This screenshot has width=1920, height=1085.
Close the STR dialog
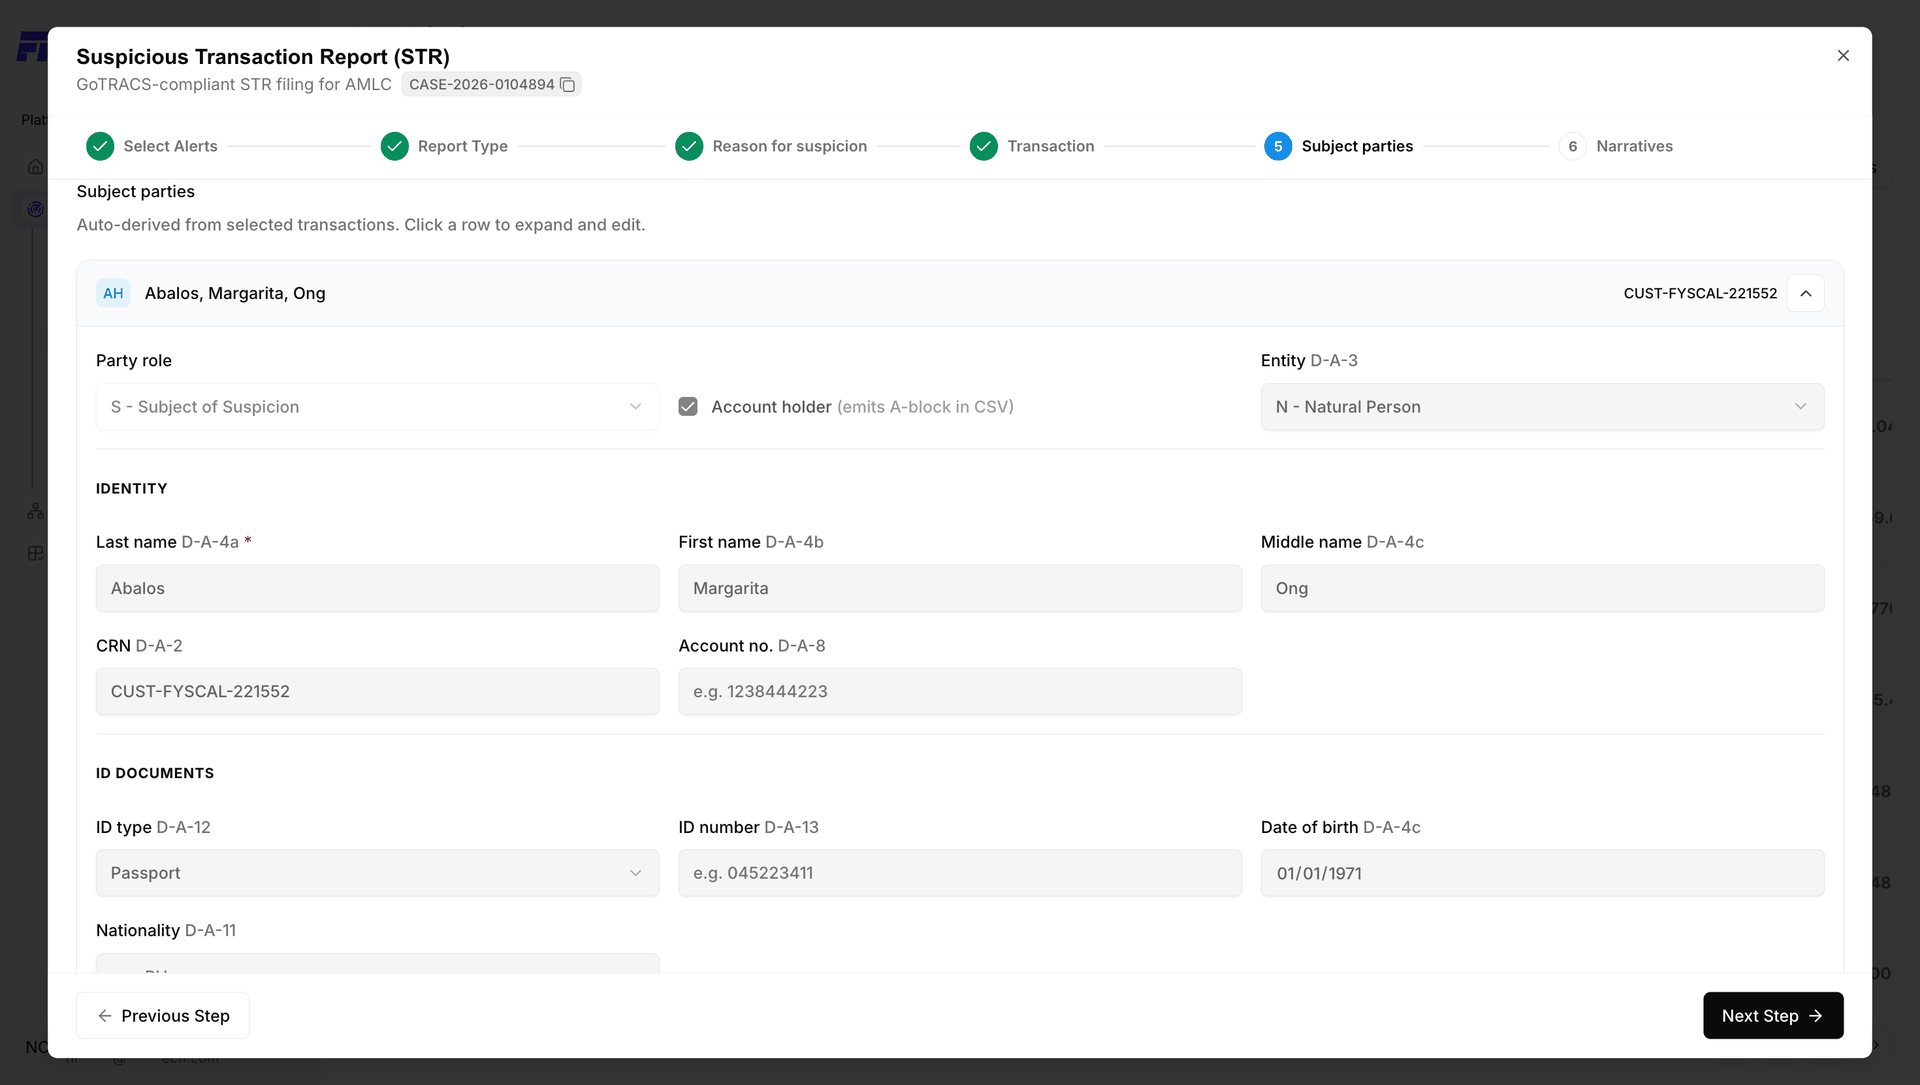[1843, 56]
